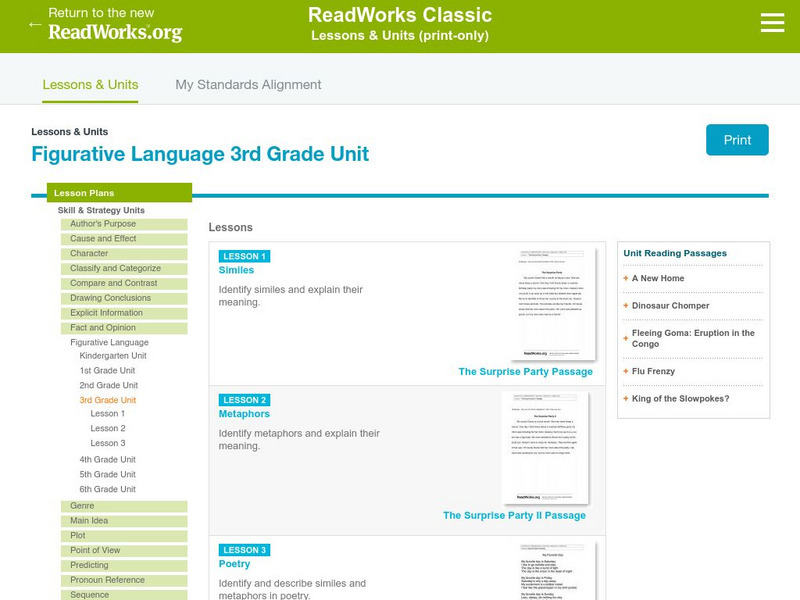Image resolution: width=800 pixels, height=600 pixels.
Task: Click the Lessons & Units breadcrumb text
Action: (x=69, y=132)
